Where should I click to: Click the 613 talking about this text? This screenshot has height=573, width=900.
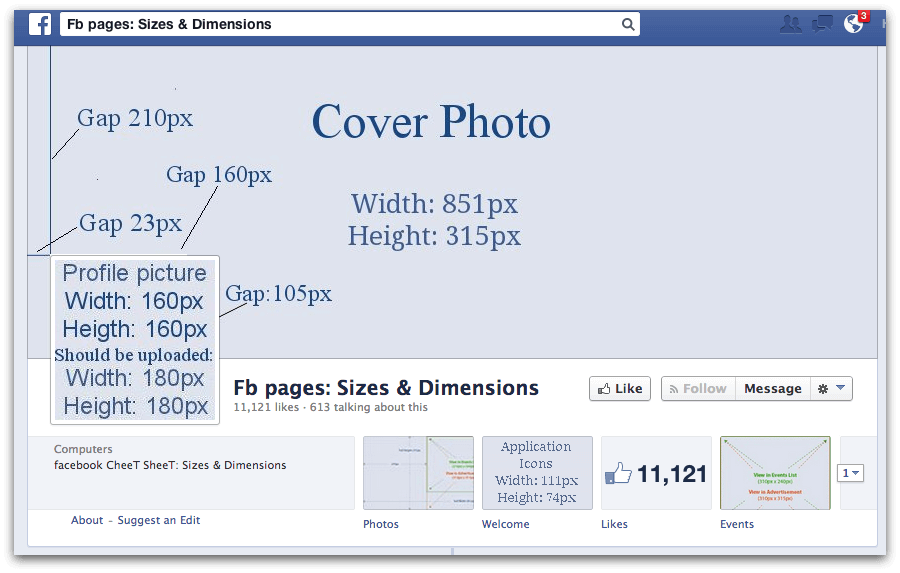click(x=368, y=407)
